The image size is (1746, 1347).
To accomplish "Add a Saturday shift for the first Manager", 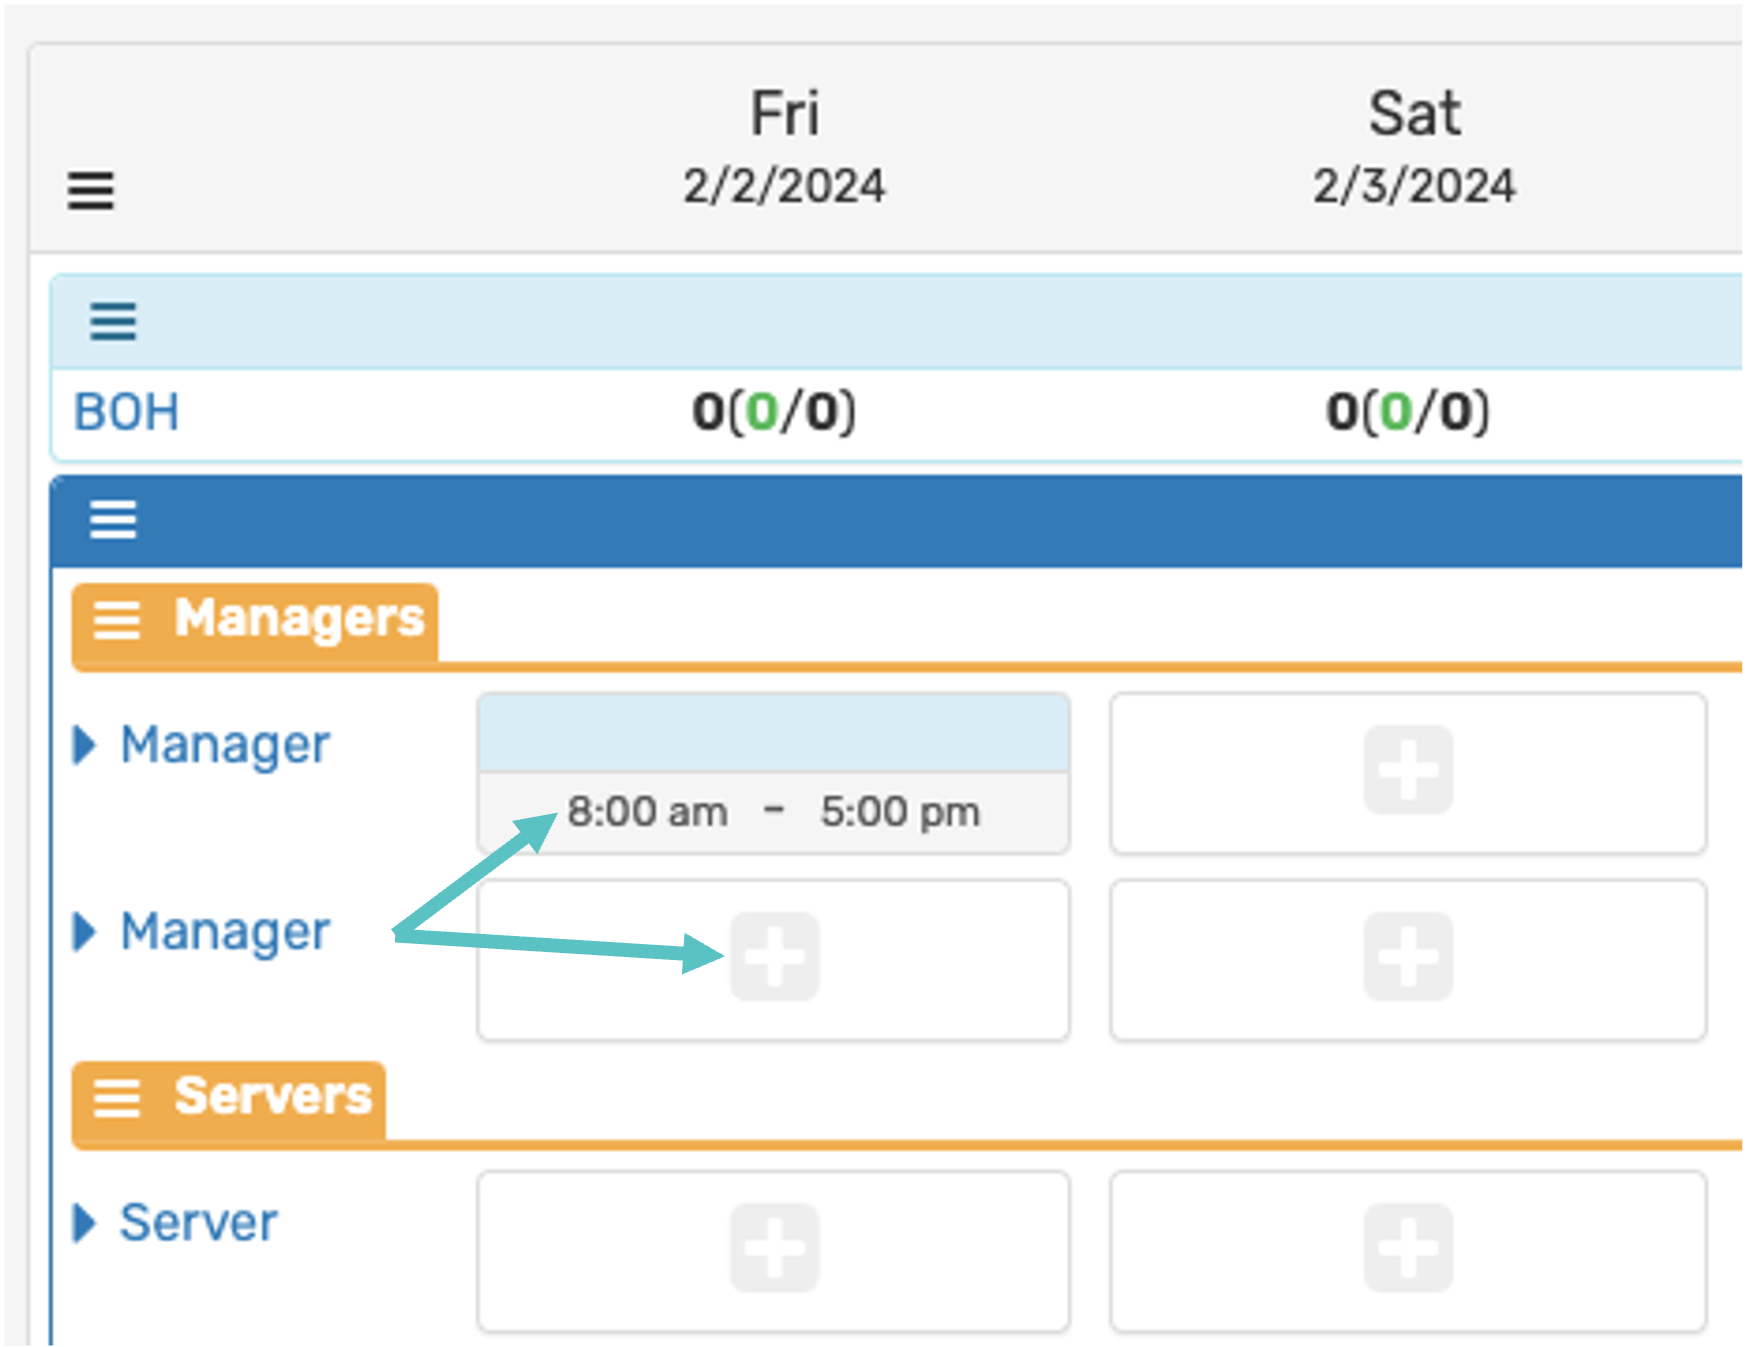I will pos(1407,770).
